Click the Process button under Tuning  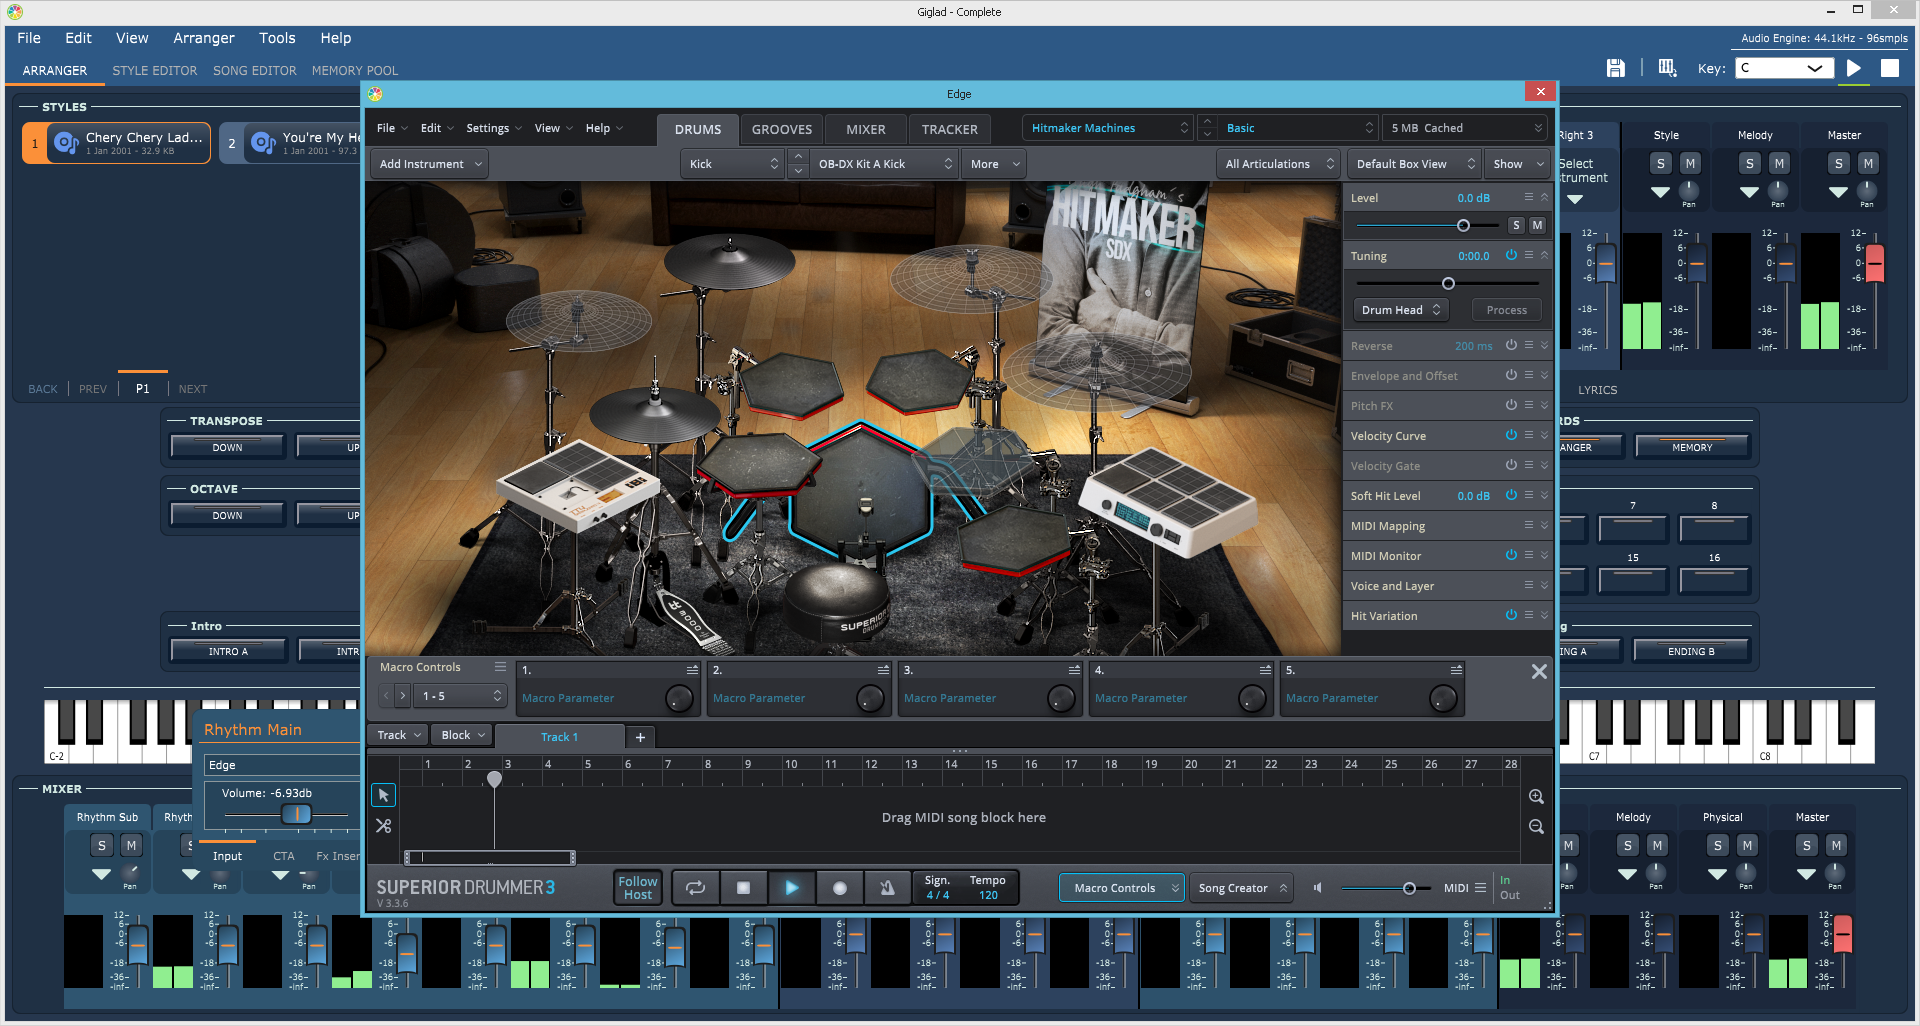1507,310
